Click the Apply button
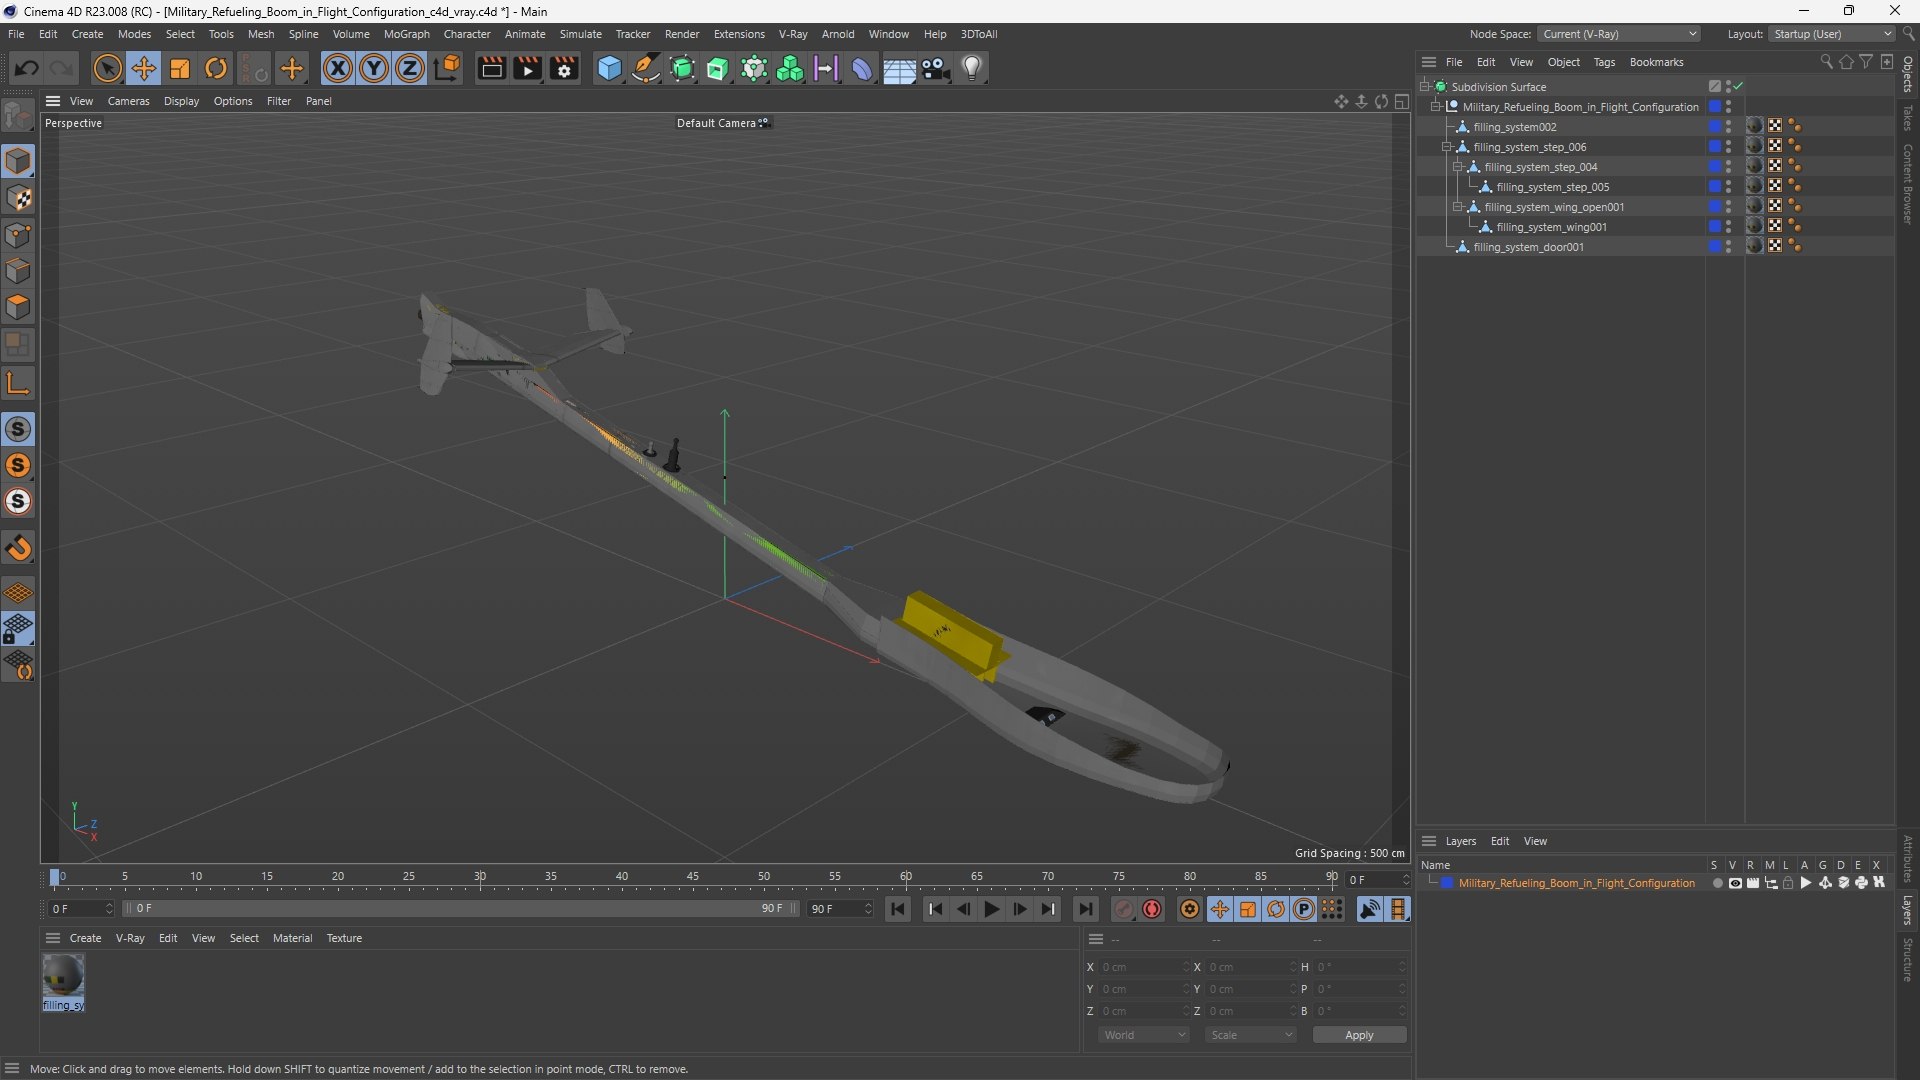Viewport: 1920px width, 1080px height. tap(1359, 1035)
